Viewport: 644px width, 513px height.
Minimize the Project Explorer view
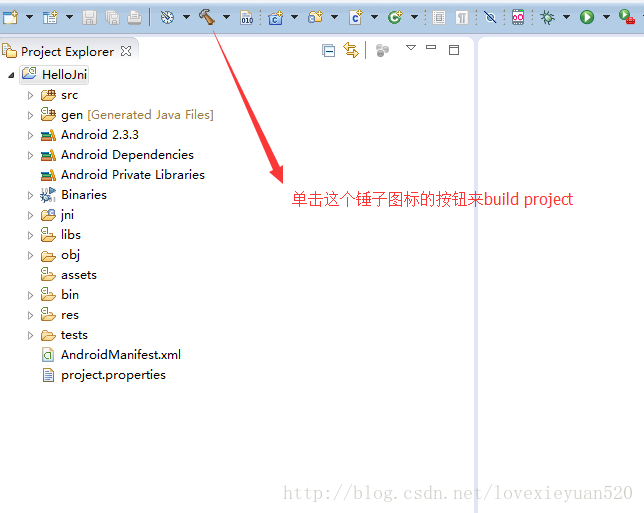click(431, 47)
